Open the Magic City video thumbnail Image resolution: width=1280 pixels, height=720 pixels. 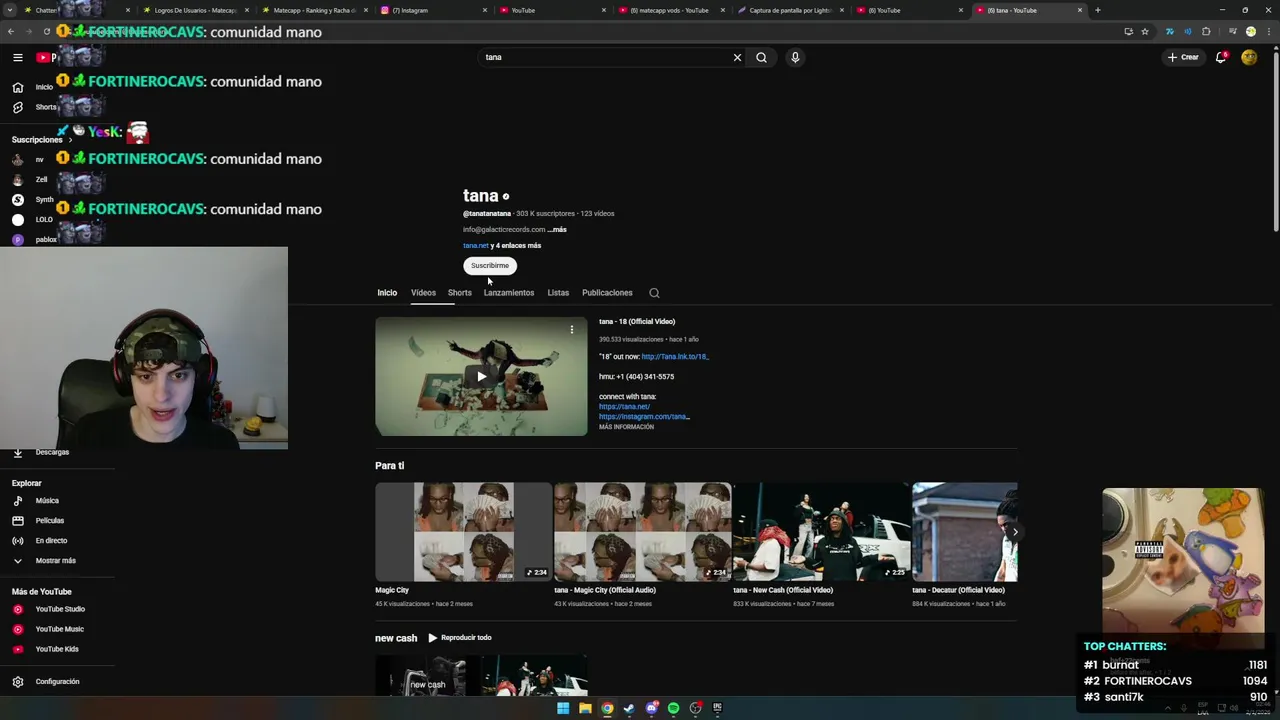(x=463, y=532)
